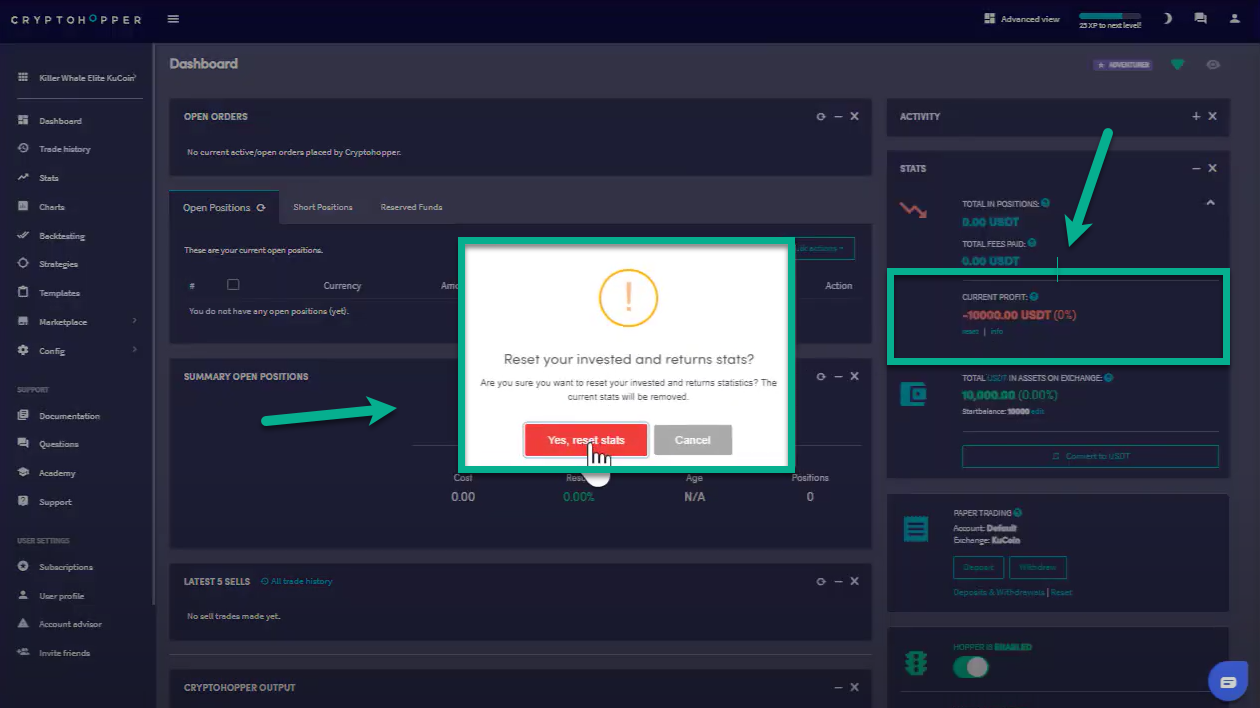Screen dimensions: 1260x708
Task: Expand the Config sidebar submenu
Action: [x=134, y=351]
